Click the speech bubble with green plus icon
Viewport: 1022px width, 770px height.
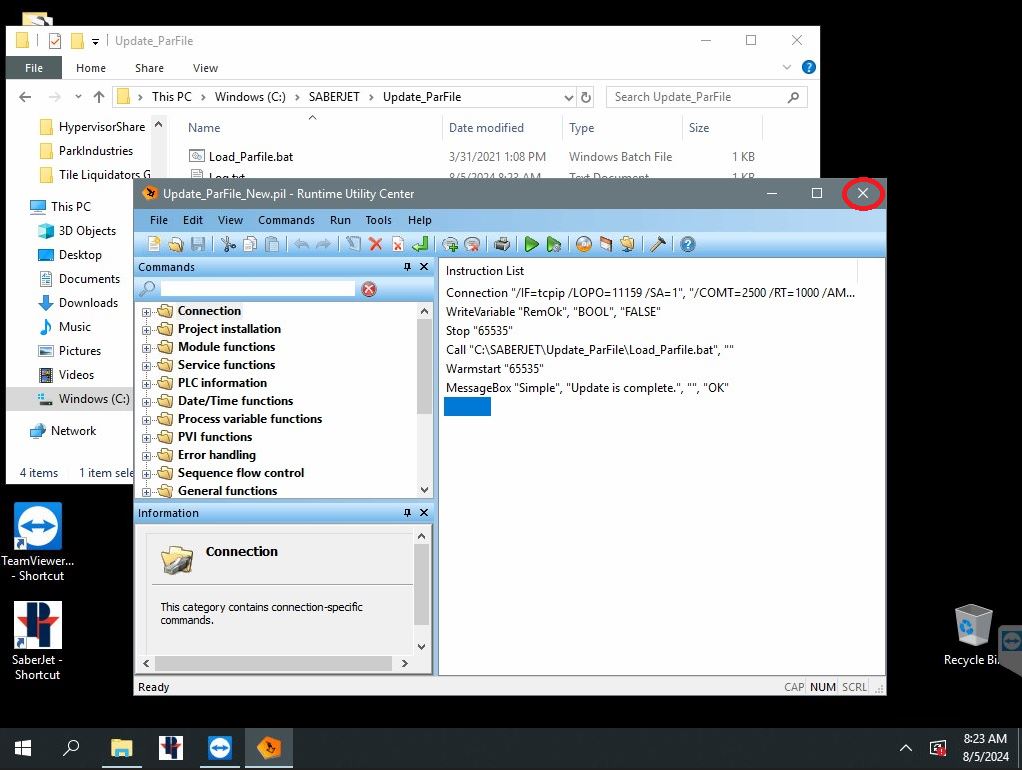tap(450, 244)
